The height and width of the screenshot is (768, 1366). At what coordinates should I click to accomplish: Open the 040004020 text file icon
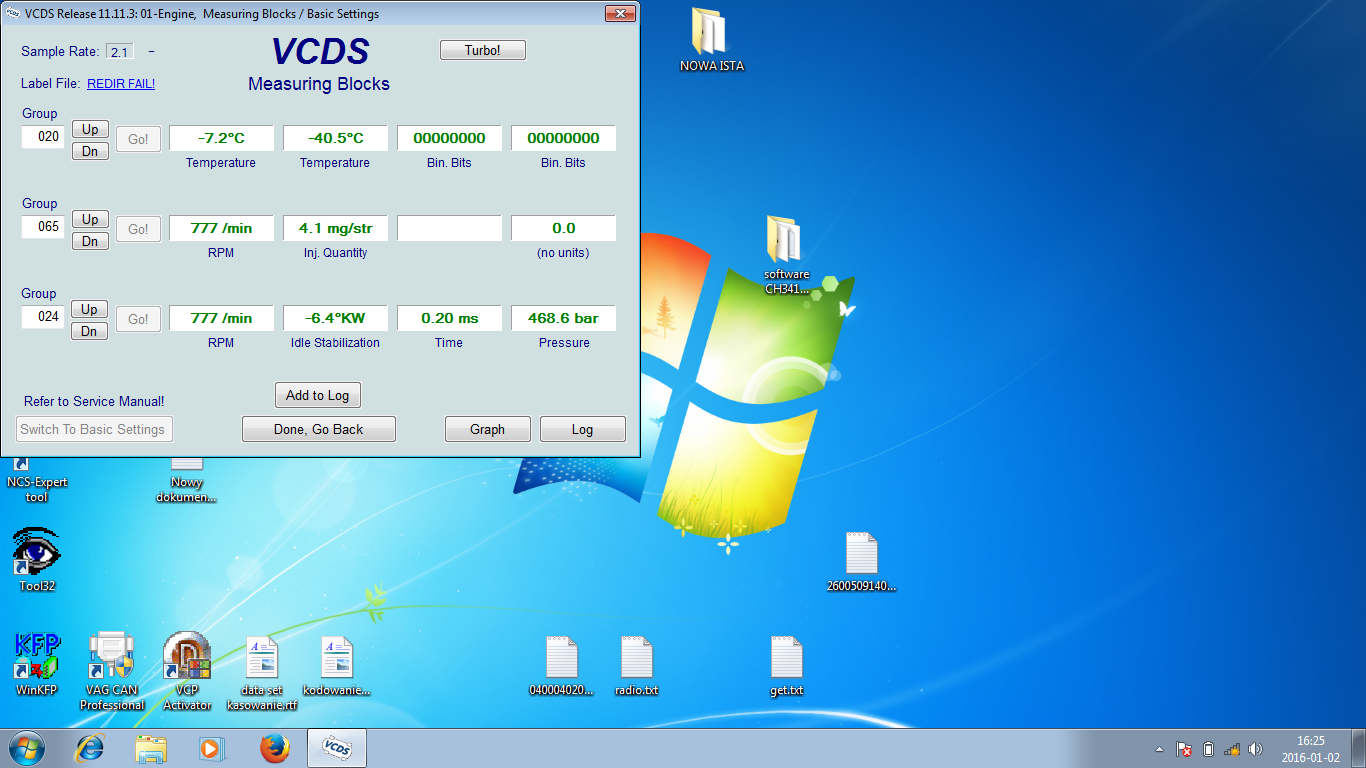(x=562, y=658)
